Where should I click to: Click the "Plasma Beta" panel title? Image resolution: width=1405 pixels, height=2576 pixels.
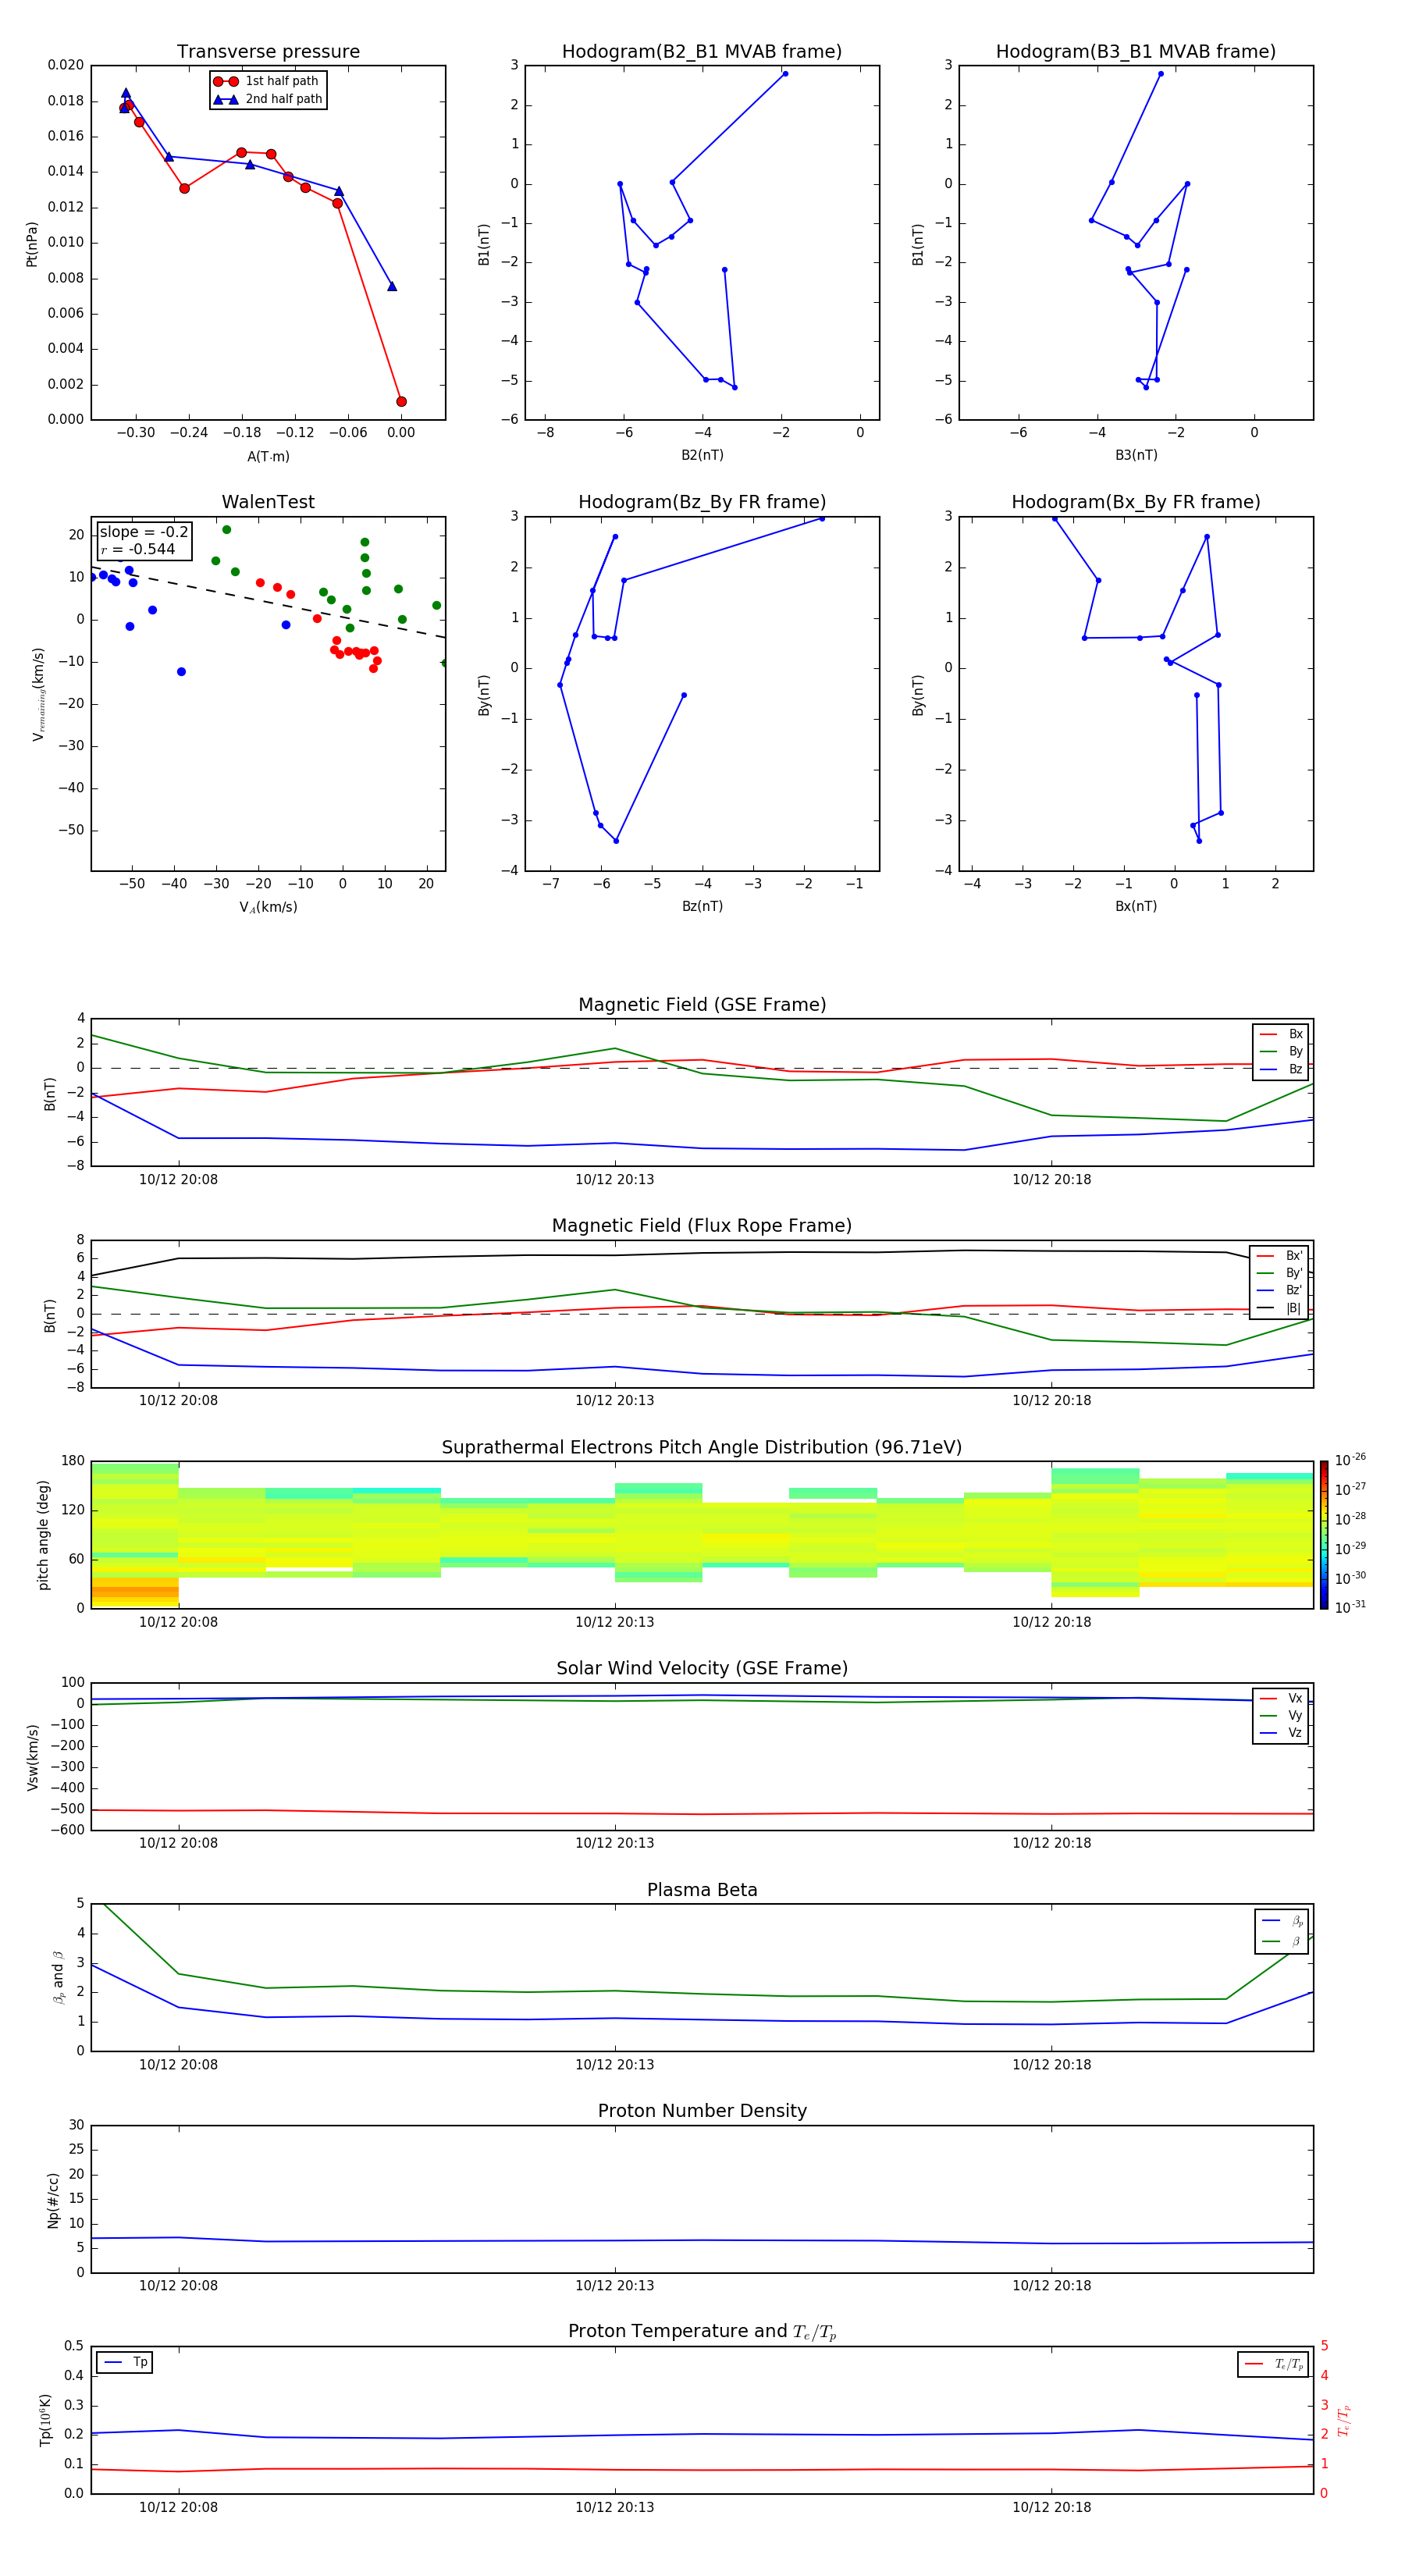[702, 1890]
